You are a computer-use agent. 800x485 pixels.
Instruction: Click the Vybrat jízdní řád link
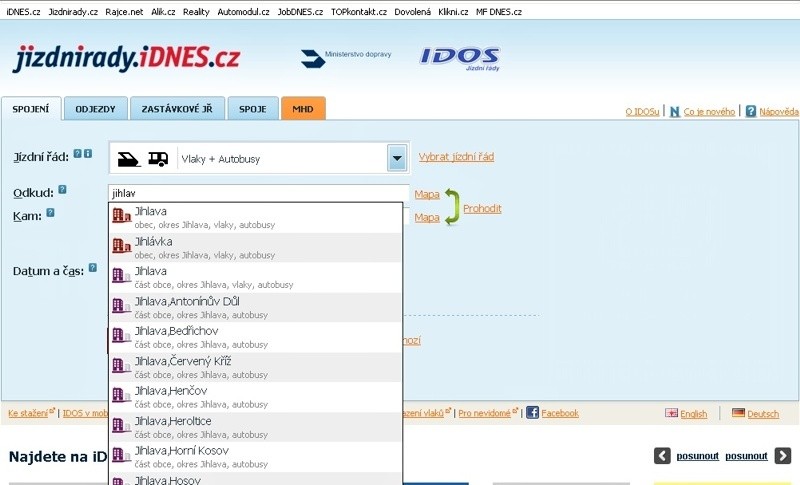(x=456, y=157)
